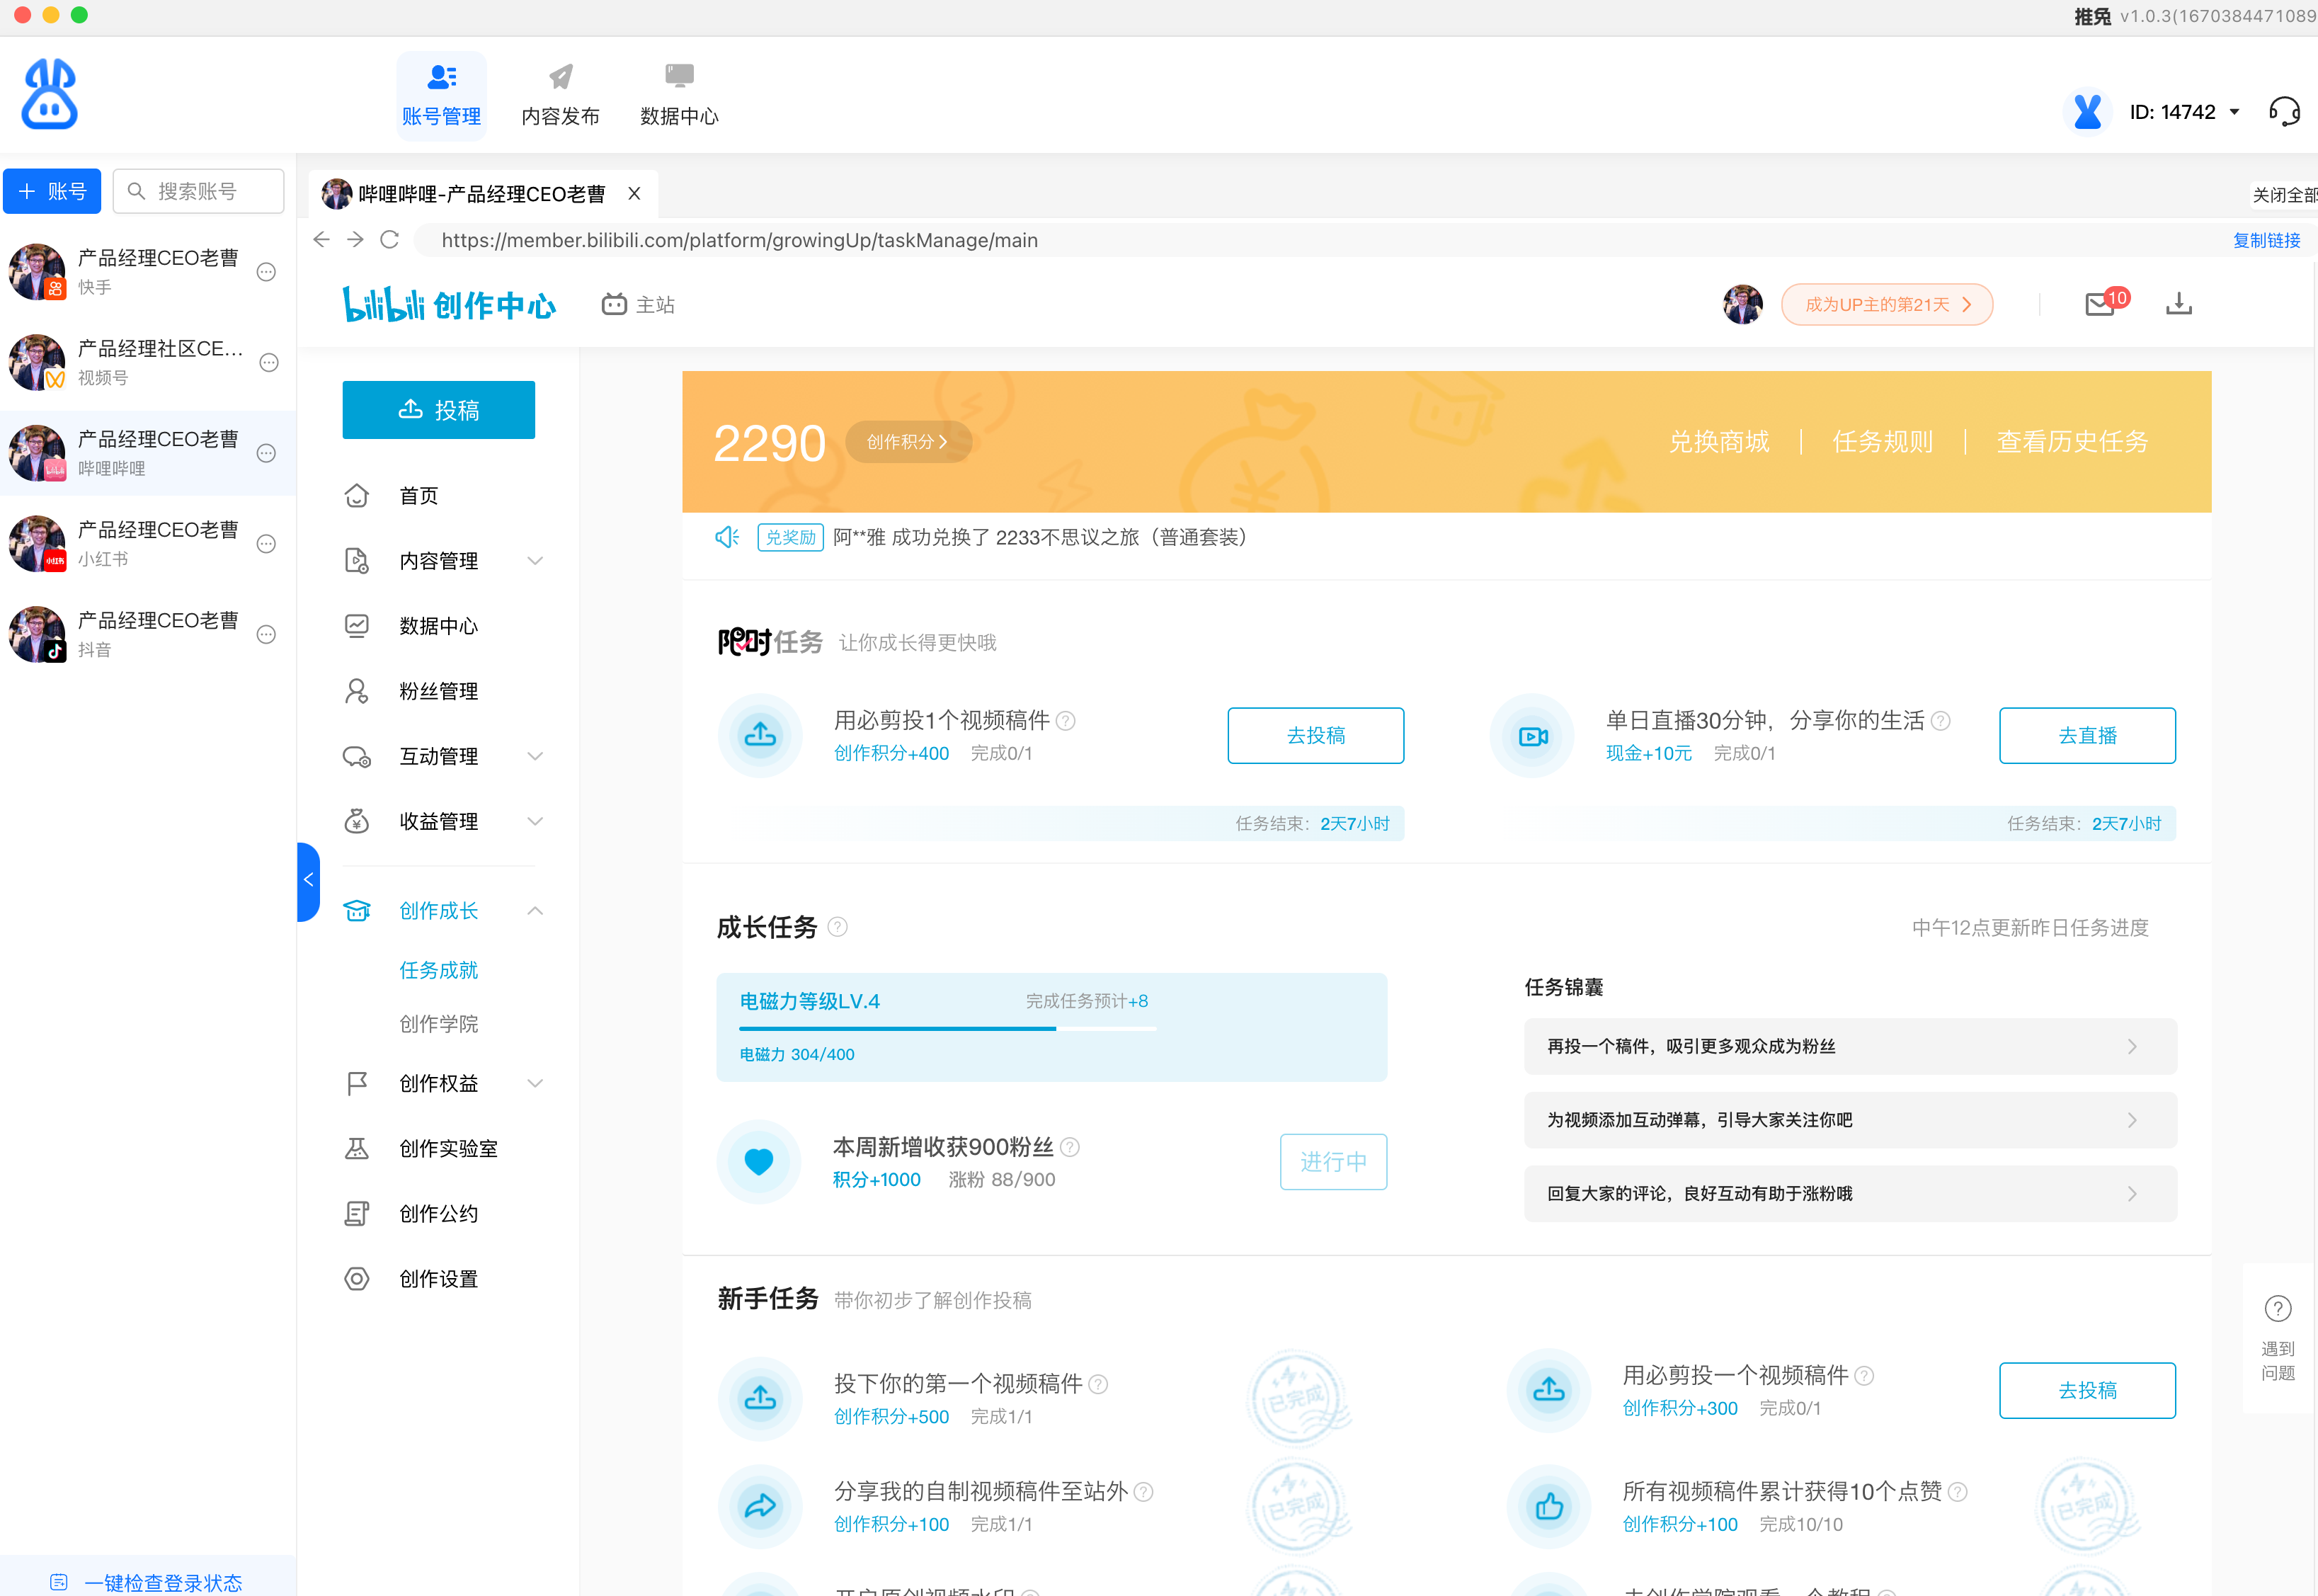
Task: Click help icon beside 分享我的自制视频稿件至站外
Action: tap(1144, 1492)
